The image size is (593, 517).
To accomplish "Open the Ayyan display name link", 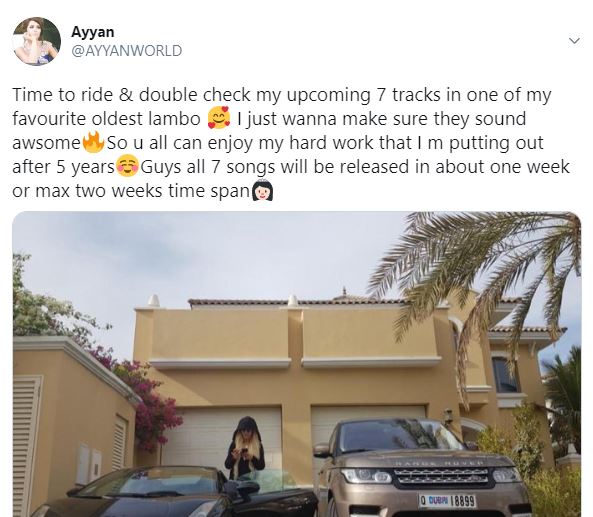I will point(93,32).
